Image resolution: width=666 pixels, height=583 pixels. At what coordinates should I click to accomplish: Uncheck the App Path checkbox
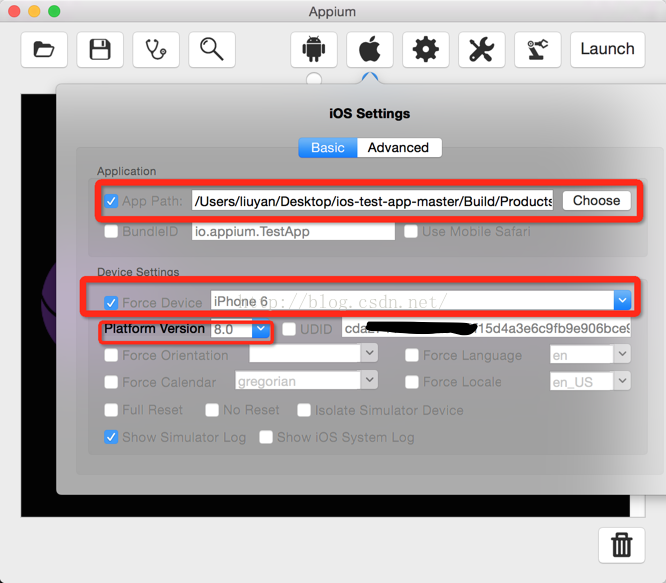click(111, 201)
